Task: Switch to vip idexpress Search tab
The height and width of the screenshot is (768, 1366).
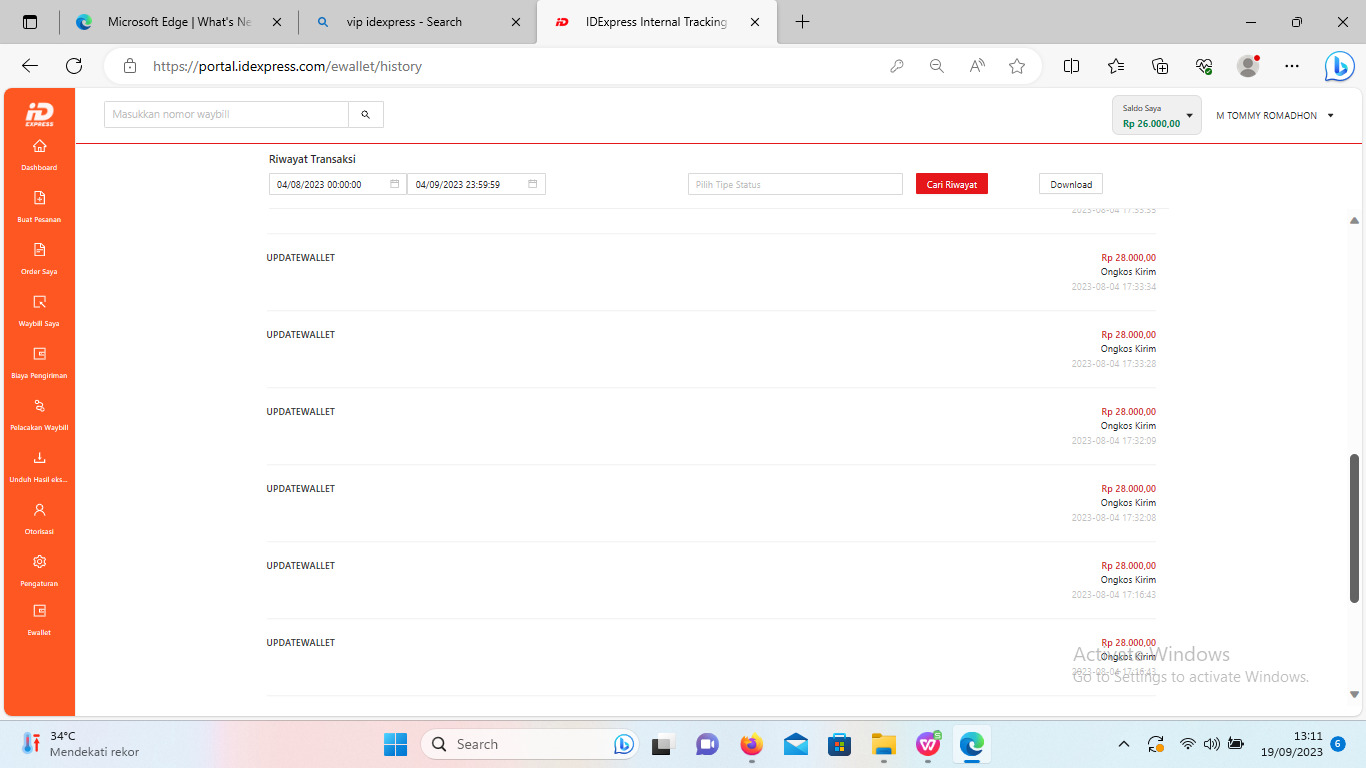Action: click(418, 22)
